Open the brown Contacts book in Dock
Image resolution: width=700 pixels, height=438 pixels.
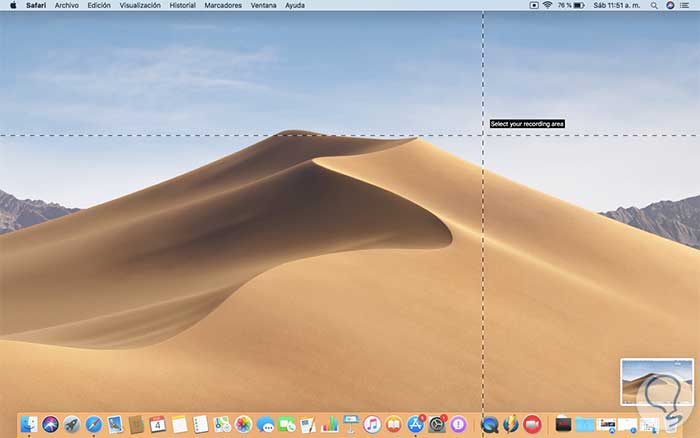click(136, 424)
